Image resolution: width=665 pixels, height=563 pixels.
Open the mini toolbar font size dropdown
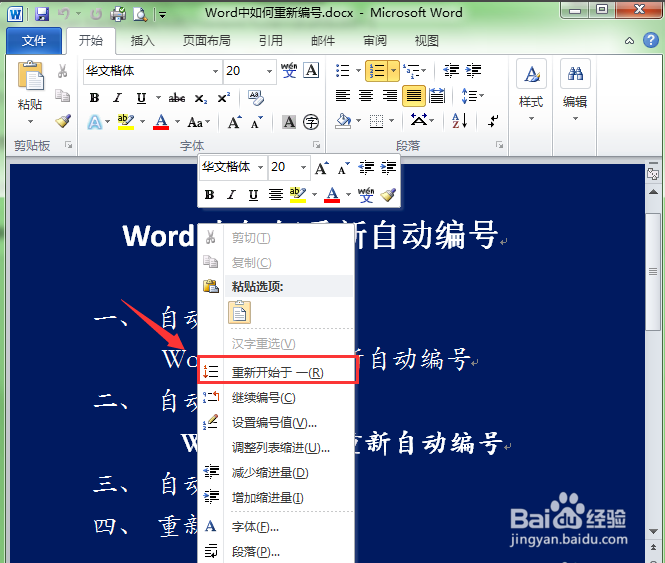coord(303,167)
